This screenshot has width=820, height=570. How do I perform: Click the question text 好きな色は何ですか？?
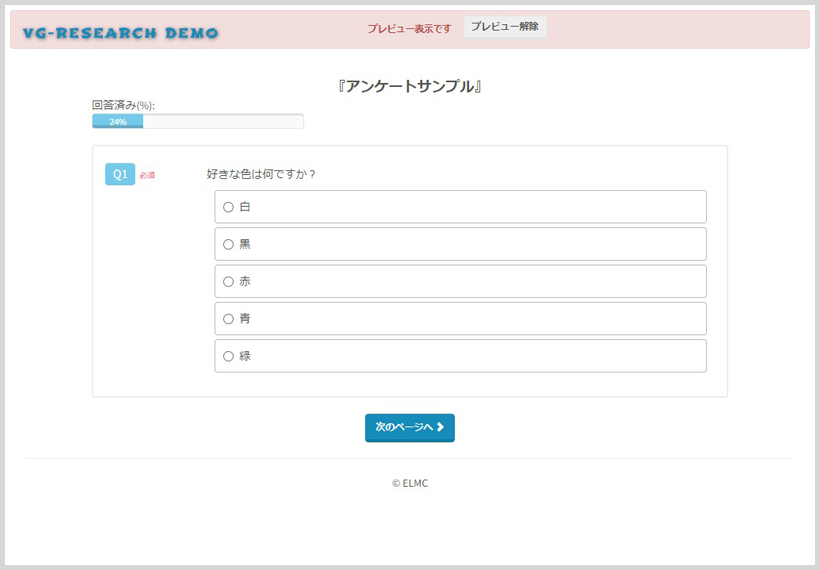tap(261, 174)
